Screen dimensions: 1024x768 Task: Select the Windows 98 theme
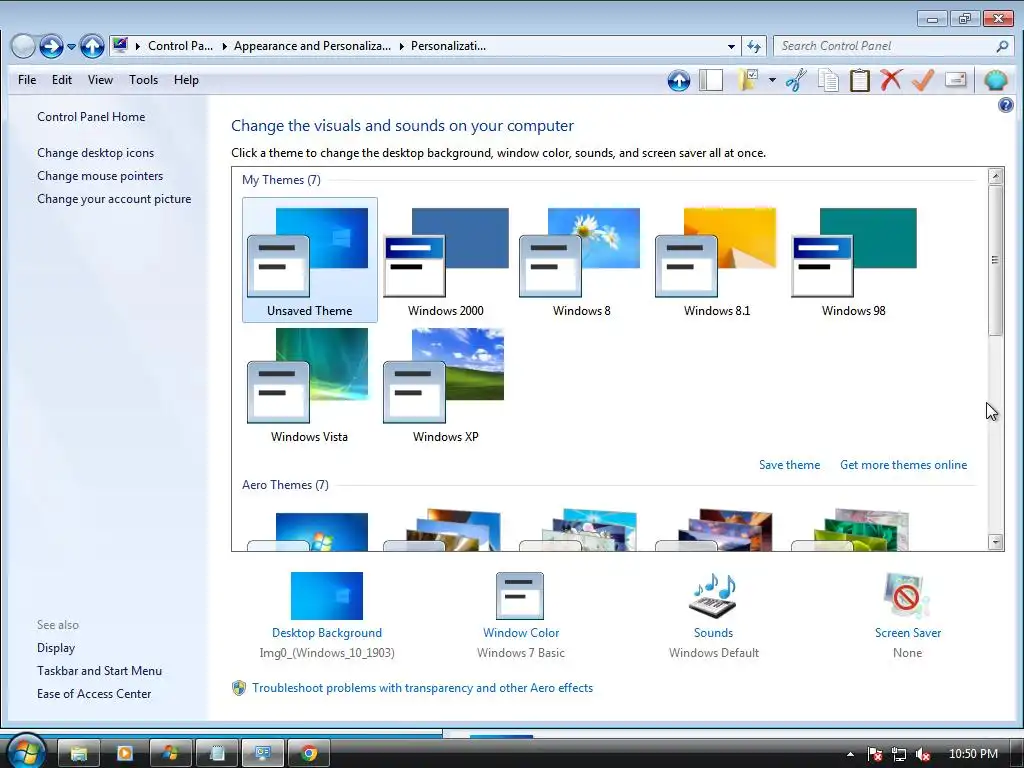pos(854,260)
